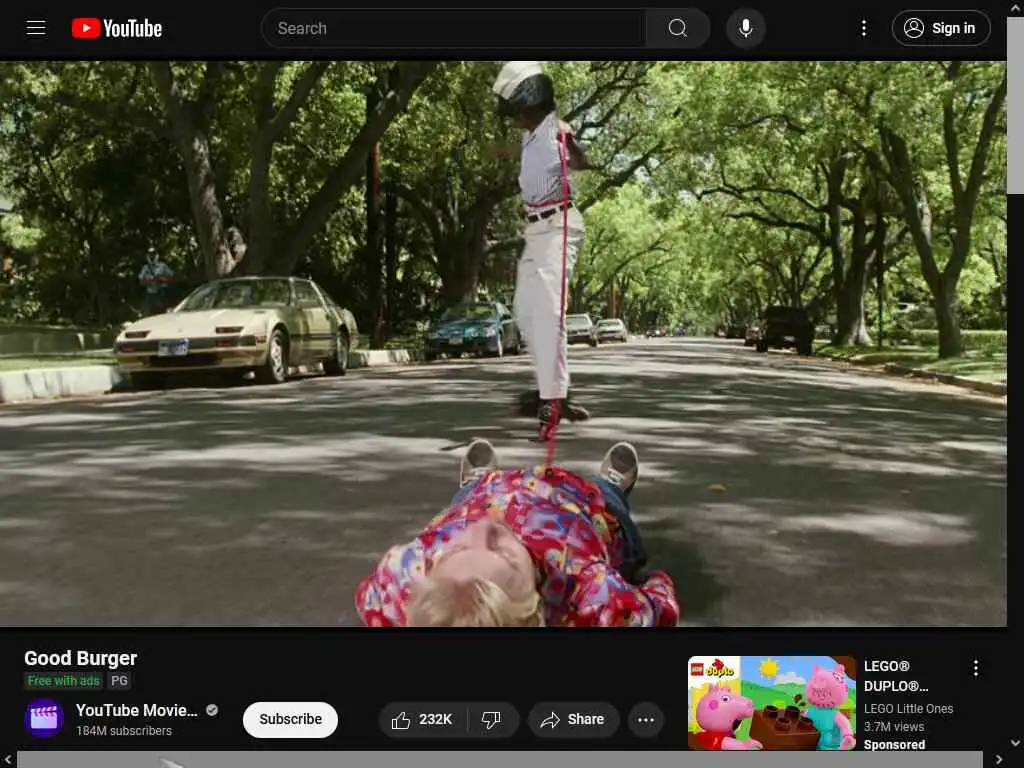Go to YouTube home via logo

click(117, 28)
